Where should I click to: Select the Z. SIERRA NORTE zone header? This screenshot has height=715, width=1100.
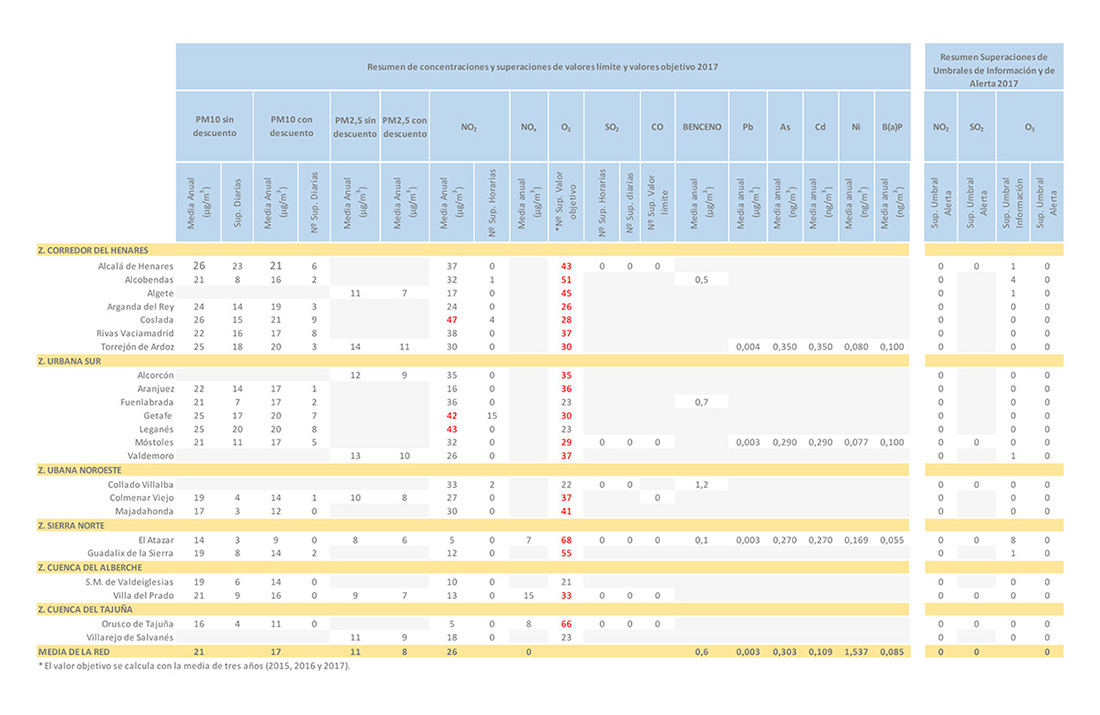72,524
